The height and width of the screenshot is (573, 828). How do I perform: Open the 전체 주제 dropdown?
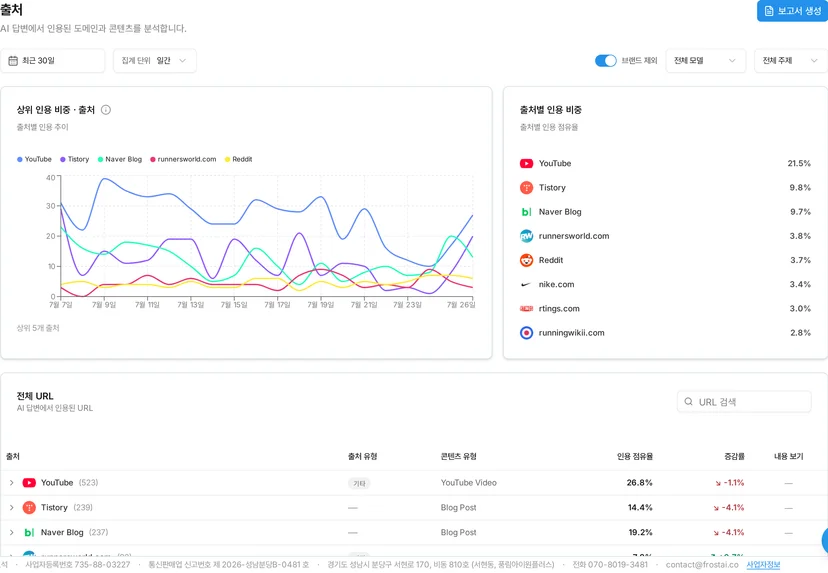791,61
